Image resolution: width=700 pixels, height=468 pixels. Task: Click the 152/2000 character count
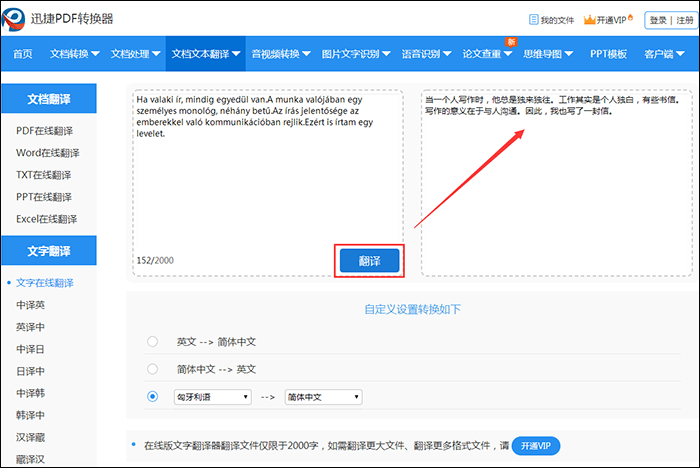coord(155,260)
